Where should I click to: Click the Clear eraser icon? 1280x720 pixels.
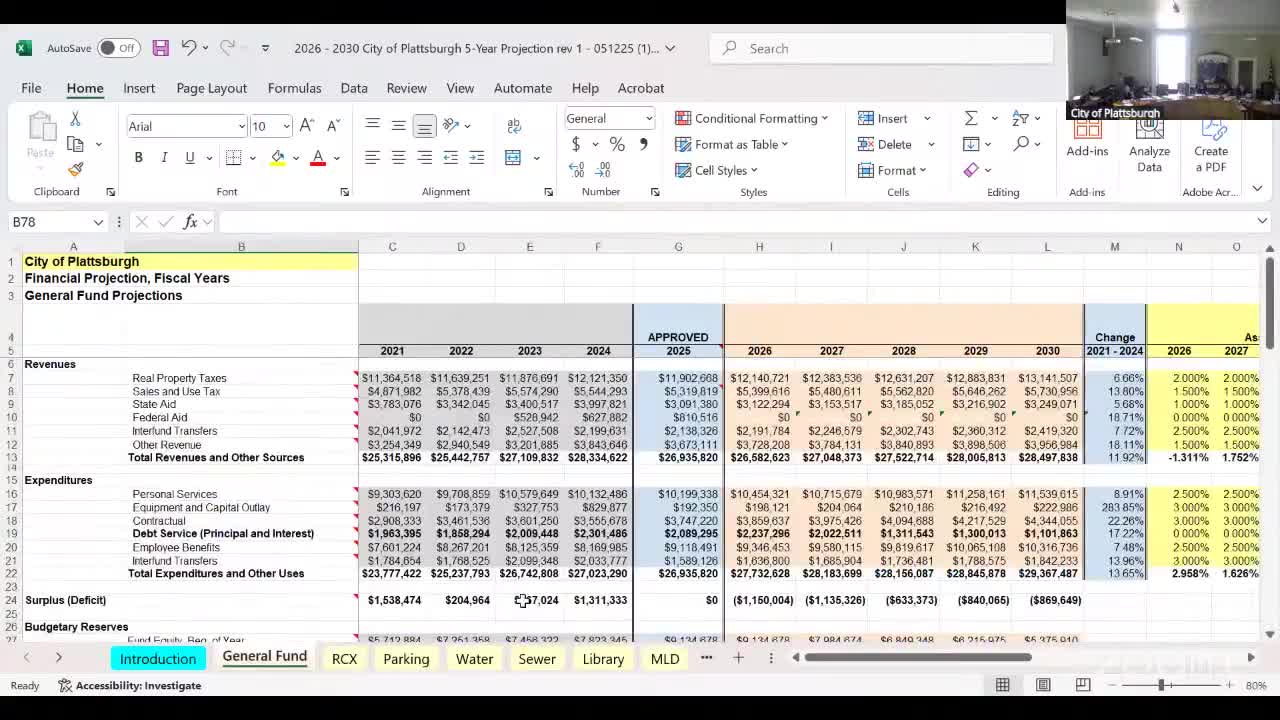point(971,170)
